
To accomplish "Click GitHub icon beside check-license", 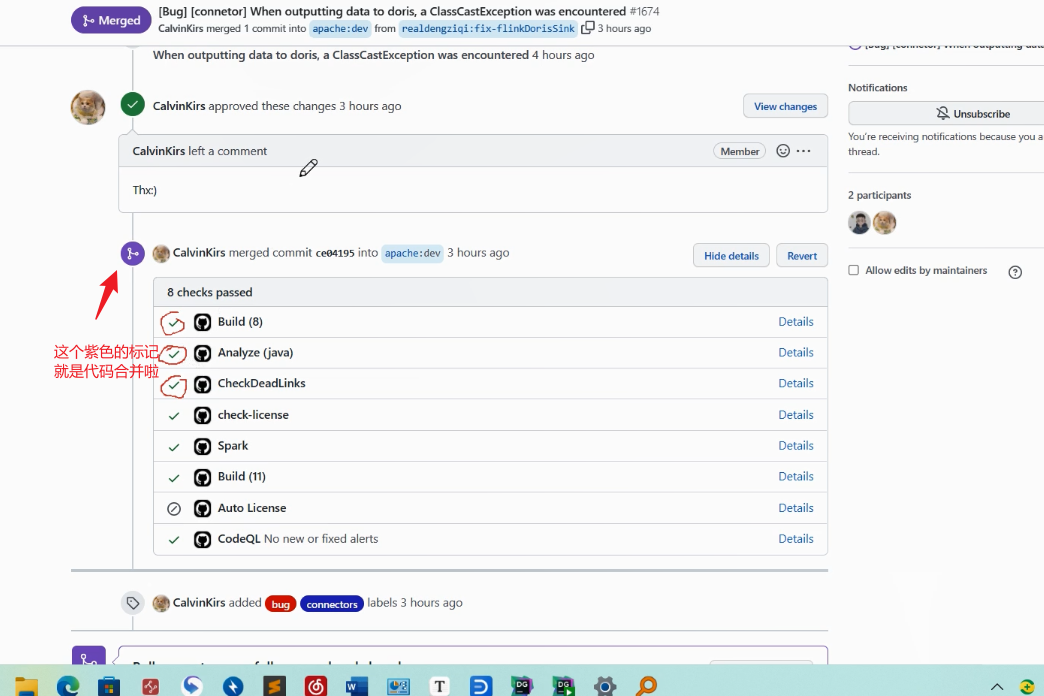I will click(x=202, y=416).
